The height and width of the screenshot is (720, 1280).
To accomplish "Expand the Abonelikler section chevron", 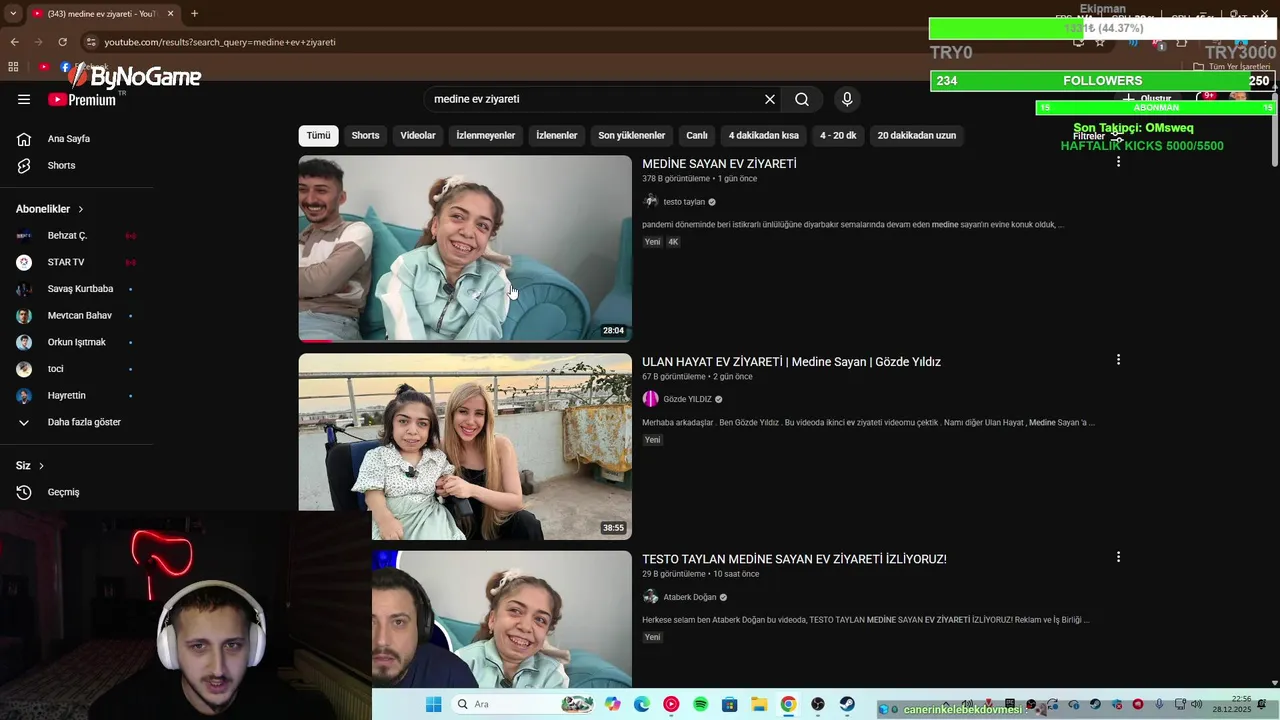I will [x=81, y=209].
